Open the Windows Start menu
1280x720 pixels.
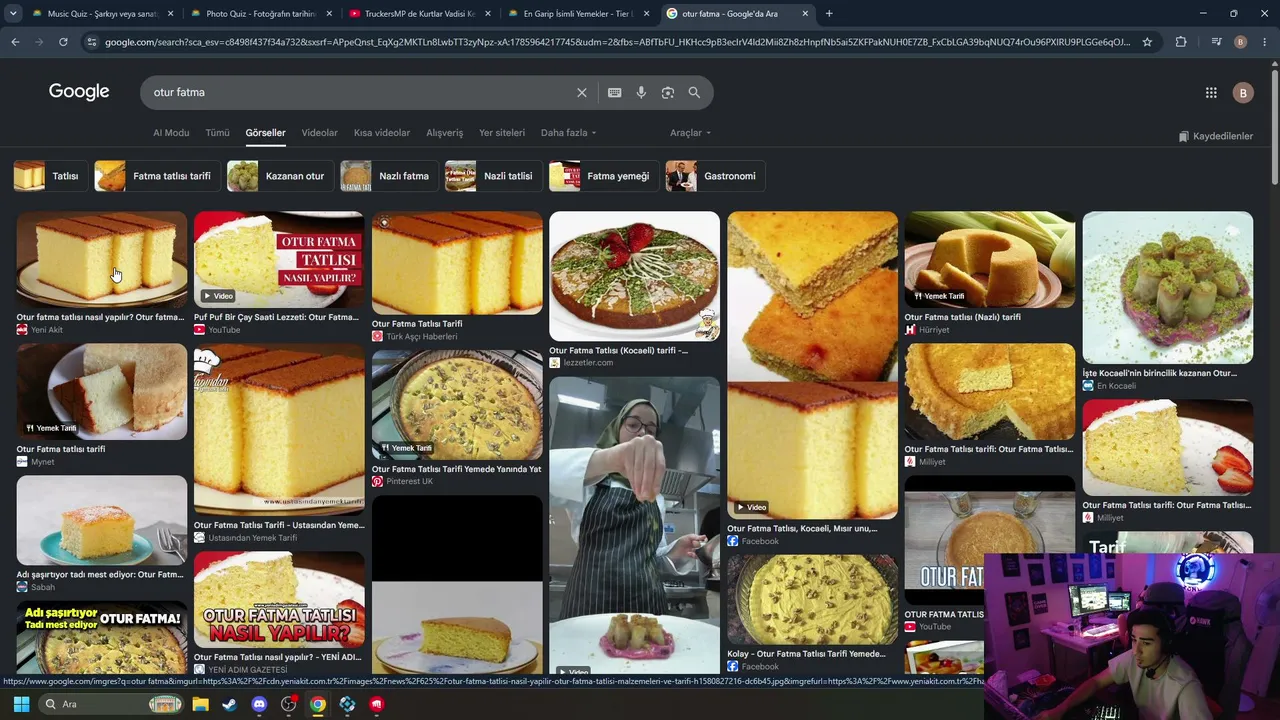21,704
